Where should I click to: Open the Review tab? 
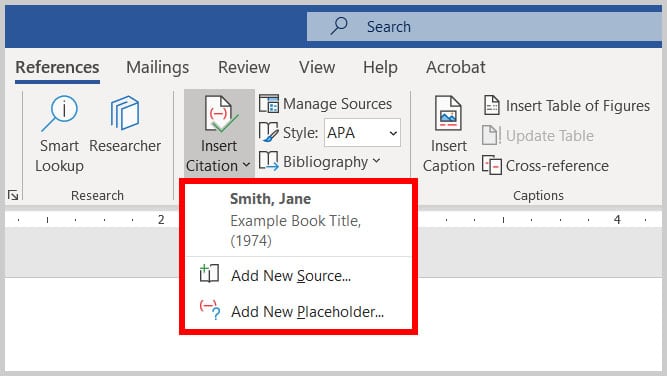click(x=244, y=67)
